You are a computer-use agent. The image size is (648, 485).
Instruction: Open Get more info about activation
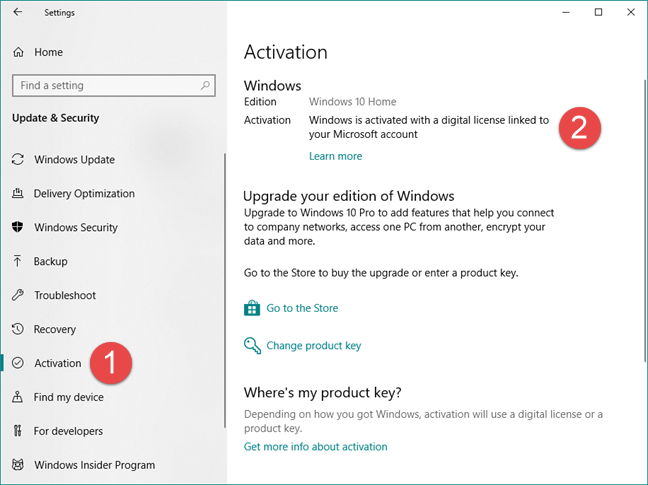[316, 447]
